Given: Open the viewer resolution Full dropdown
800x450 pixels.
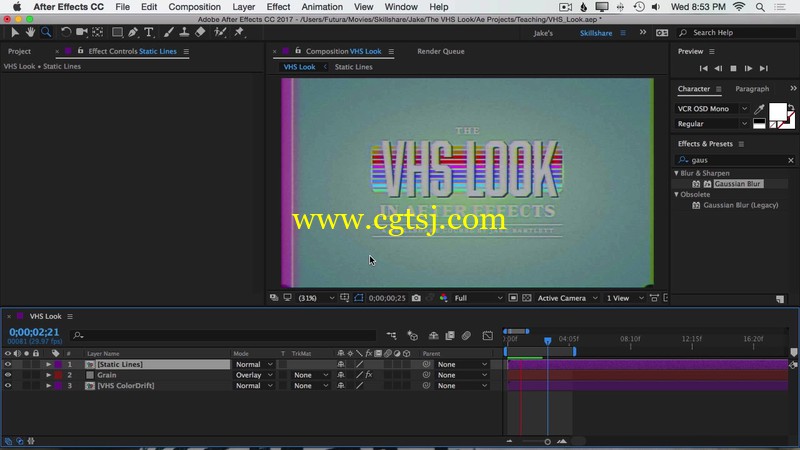Looking at the screenshot, I should tap(478, 298).
